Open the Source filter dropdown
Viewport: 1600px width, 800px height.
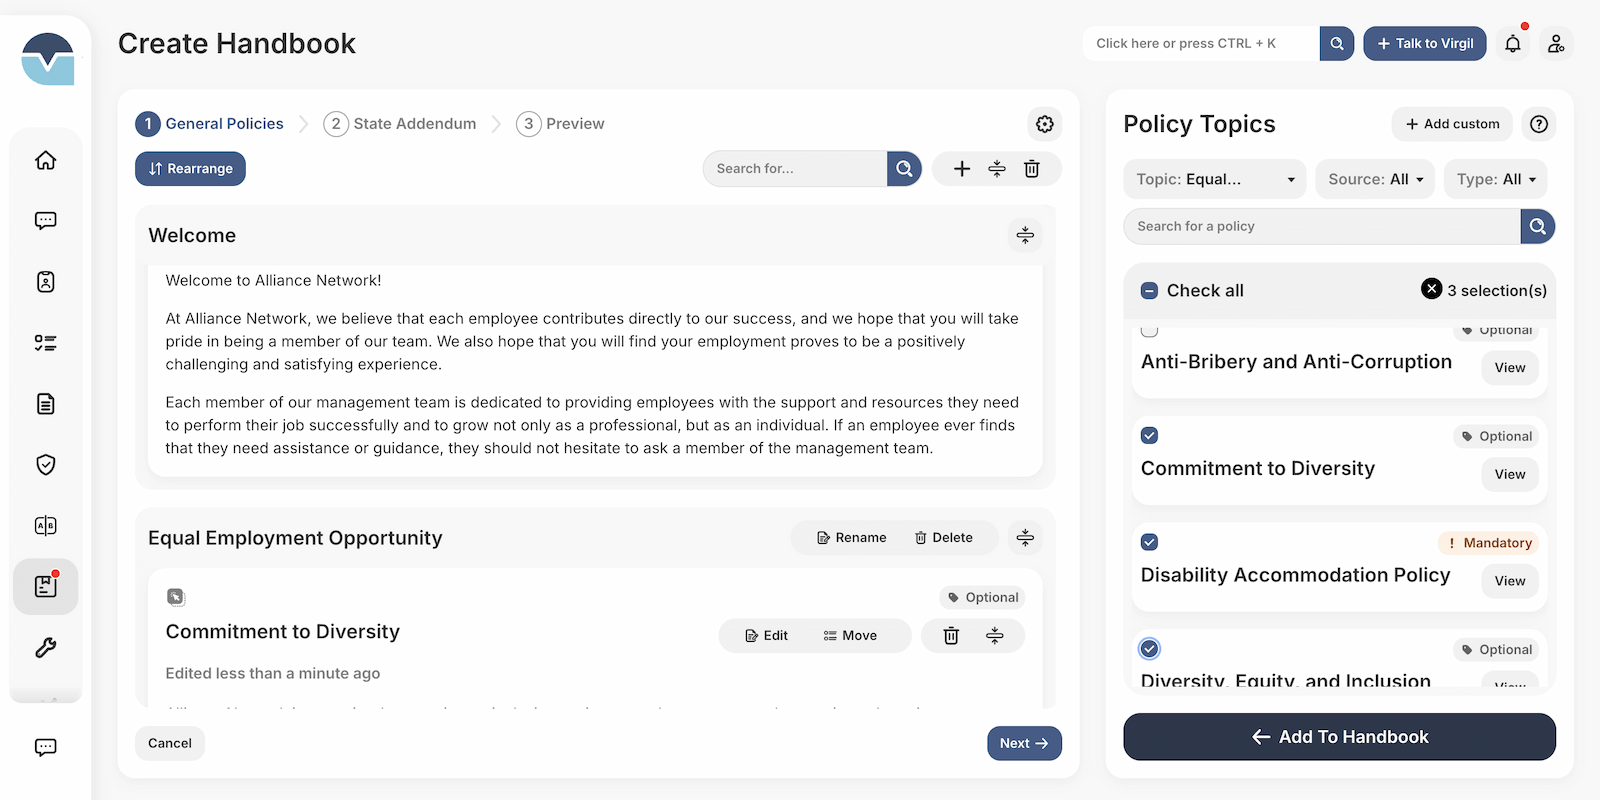(x=1374, y=180)
